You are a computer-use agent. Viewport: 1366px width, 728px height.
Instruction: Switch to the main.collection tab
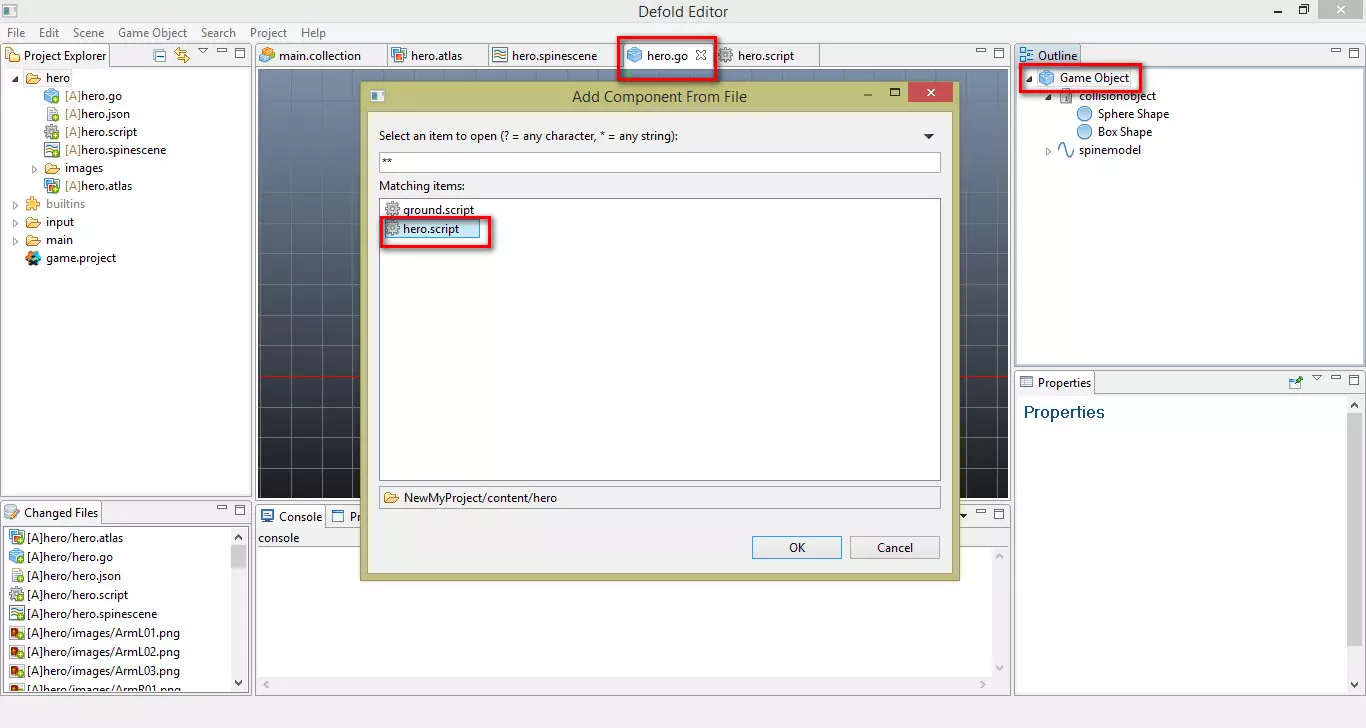(318, 56)
